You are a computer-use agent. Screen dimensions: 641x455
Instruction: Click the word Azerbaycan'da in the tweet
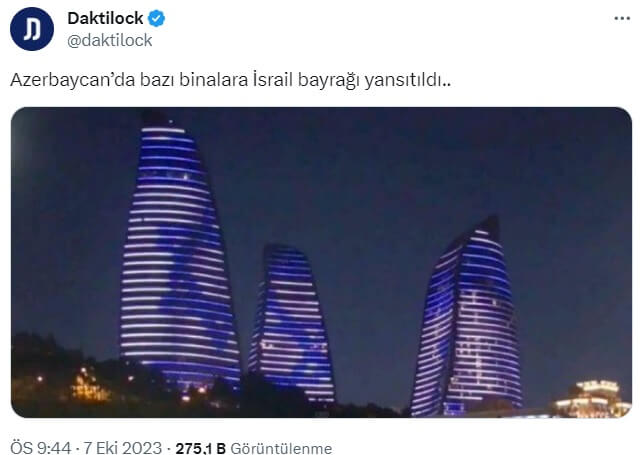tap(73, 80)
